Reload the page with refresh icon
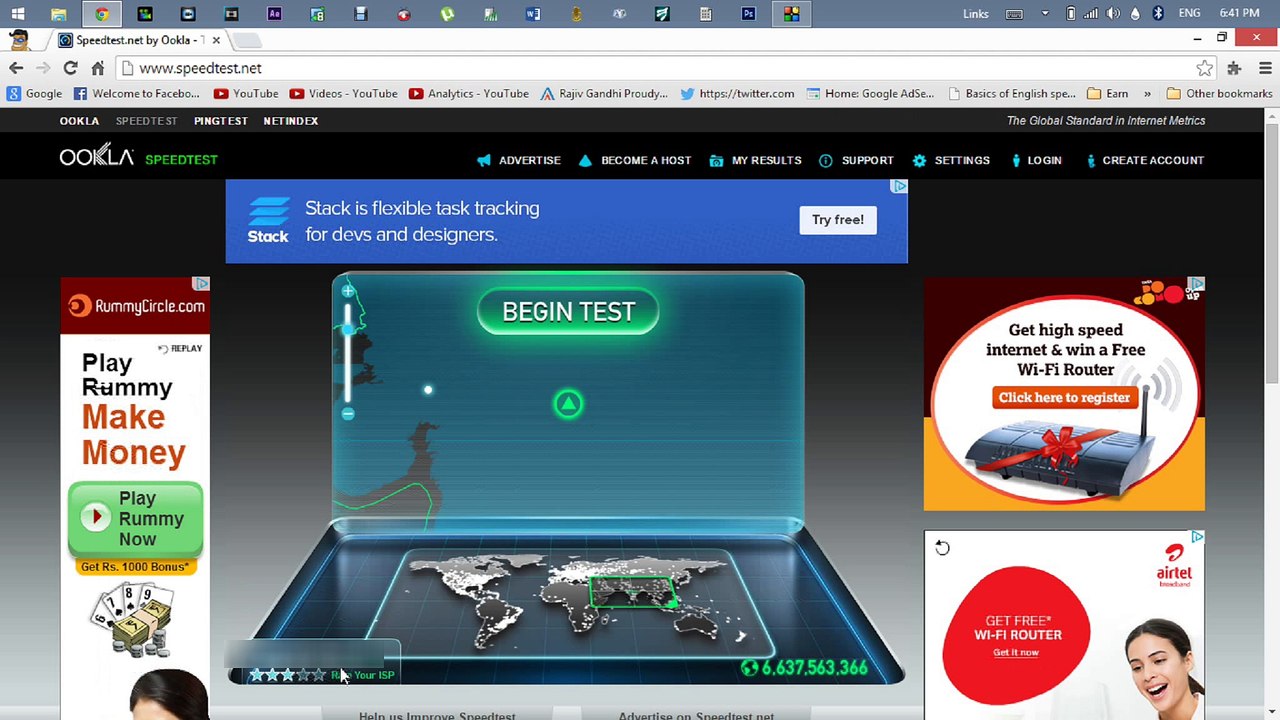This screenshot has width=1280, height=720. (x=70, y=68)
